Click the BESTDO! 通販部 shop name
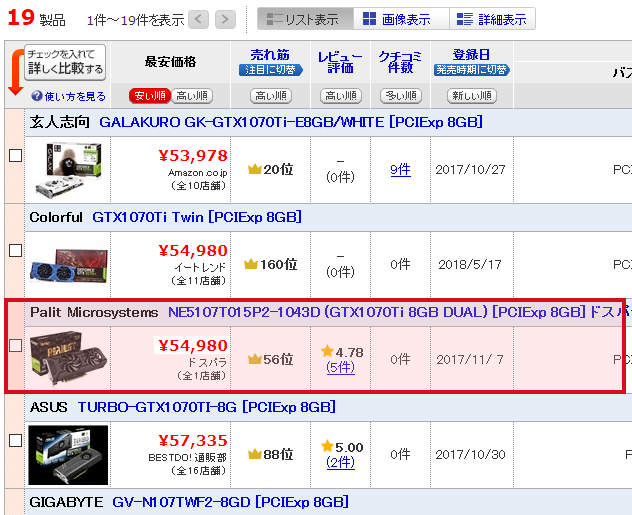 tap(188, 458)
